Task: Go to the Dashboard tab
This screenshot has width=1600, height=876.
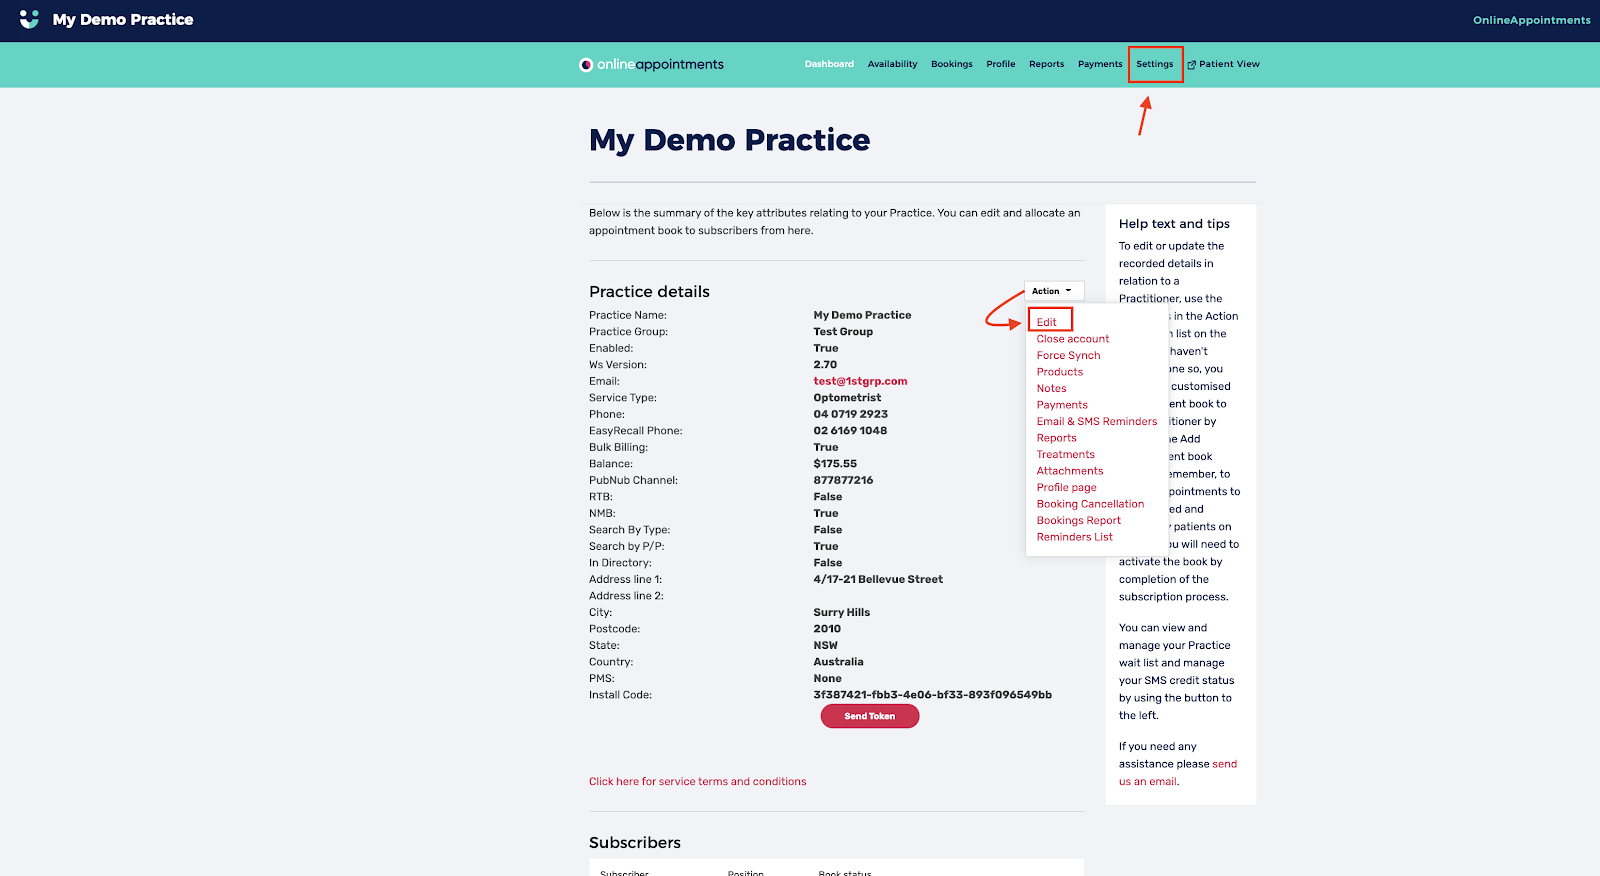Action: pos(829,64)
